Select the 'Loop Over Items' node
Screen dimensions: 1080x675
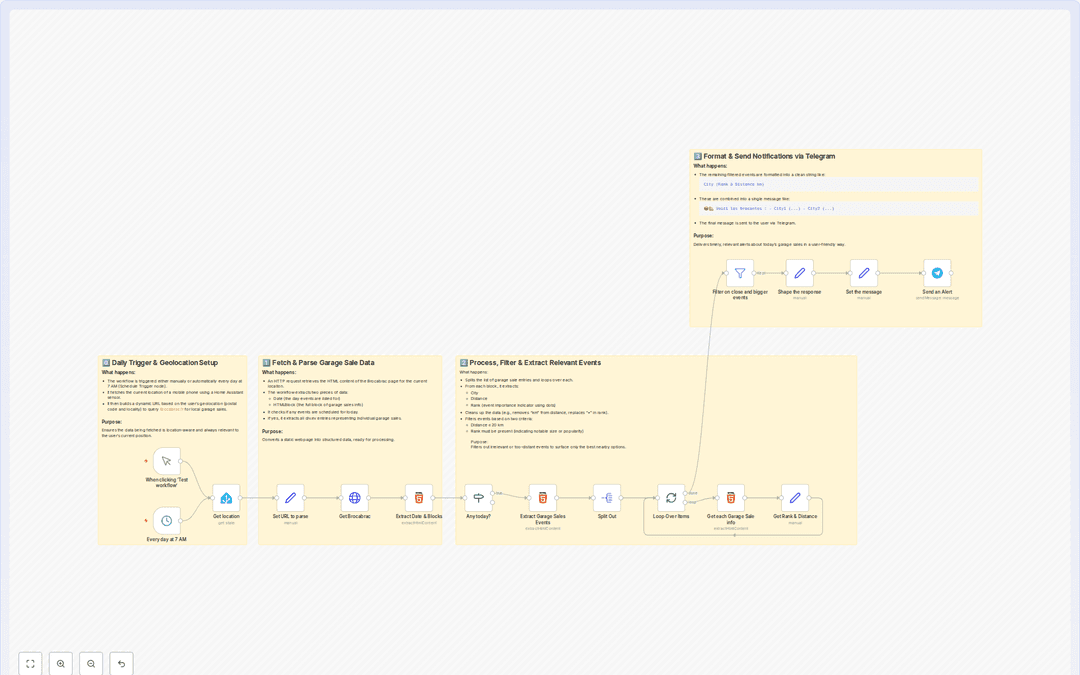671,498
